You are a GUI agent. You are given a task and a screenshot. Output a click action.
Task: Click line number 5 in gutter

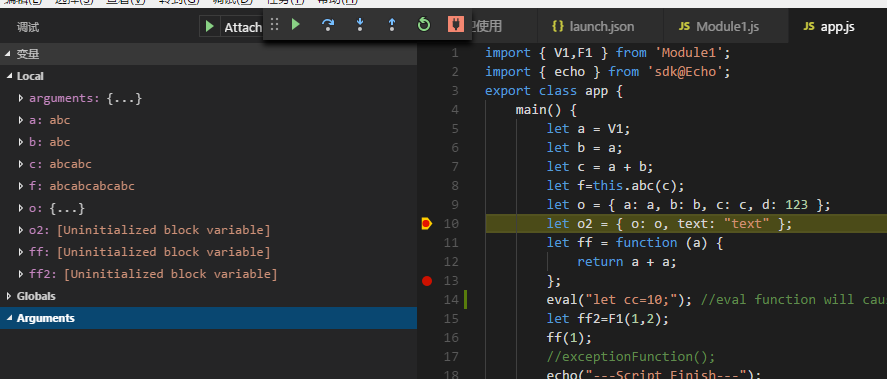pyautogui.click(x=455, y=128)
